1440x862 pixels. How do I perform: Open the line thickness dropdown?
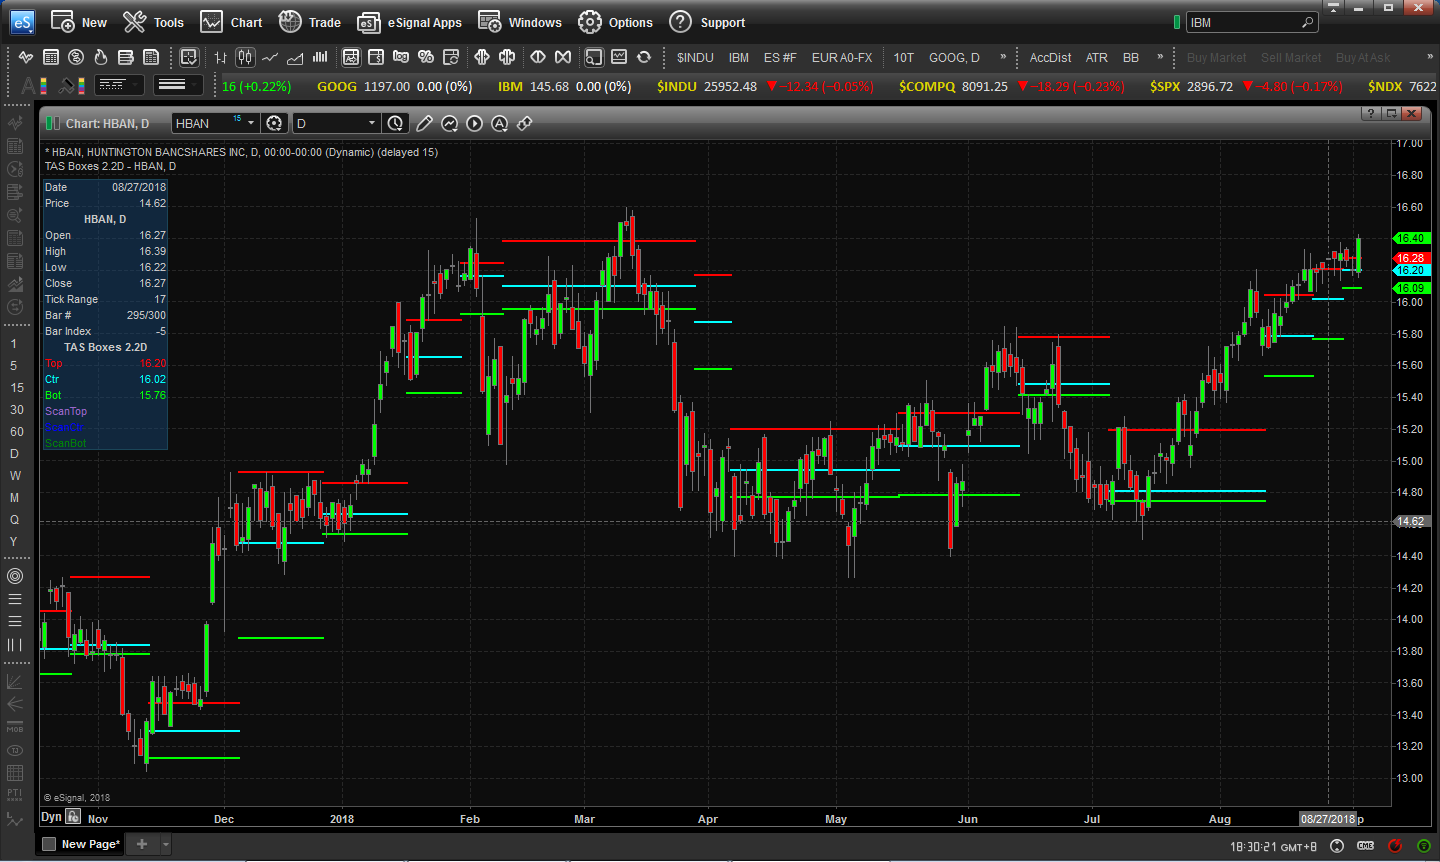pyautogui.click(x=179, y=85)
